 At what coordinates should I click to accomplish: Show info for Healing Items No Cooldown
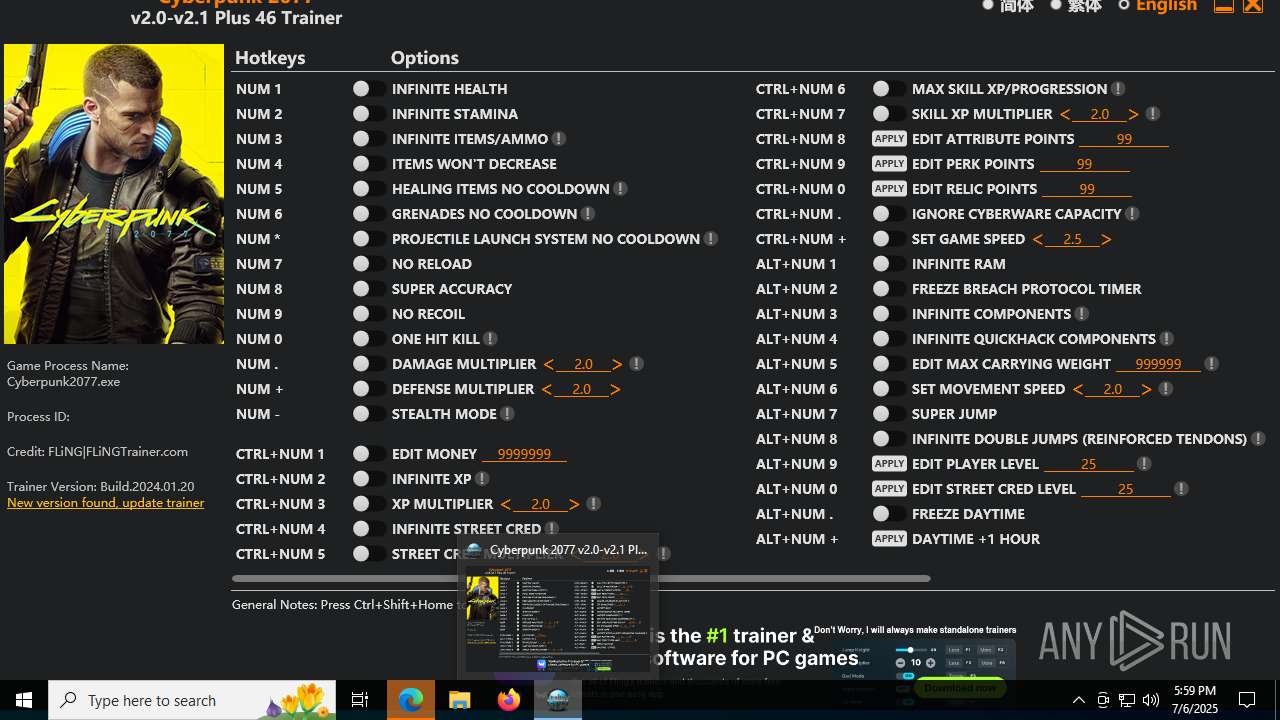click(x=620, y=189)
